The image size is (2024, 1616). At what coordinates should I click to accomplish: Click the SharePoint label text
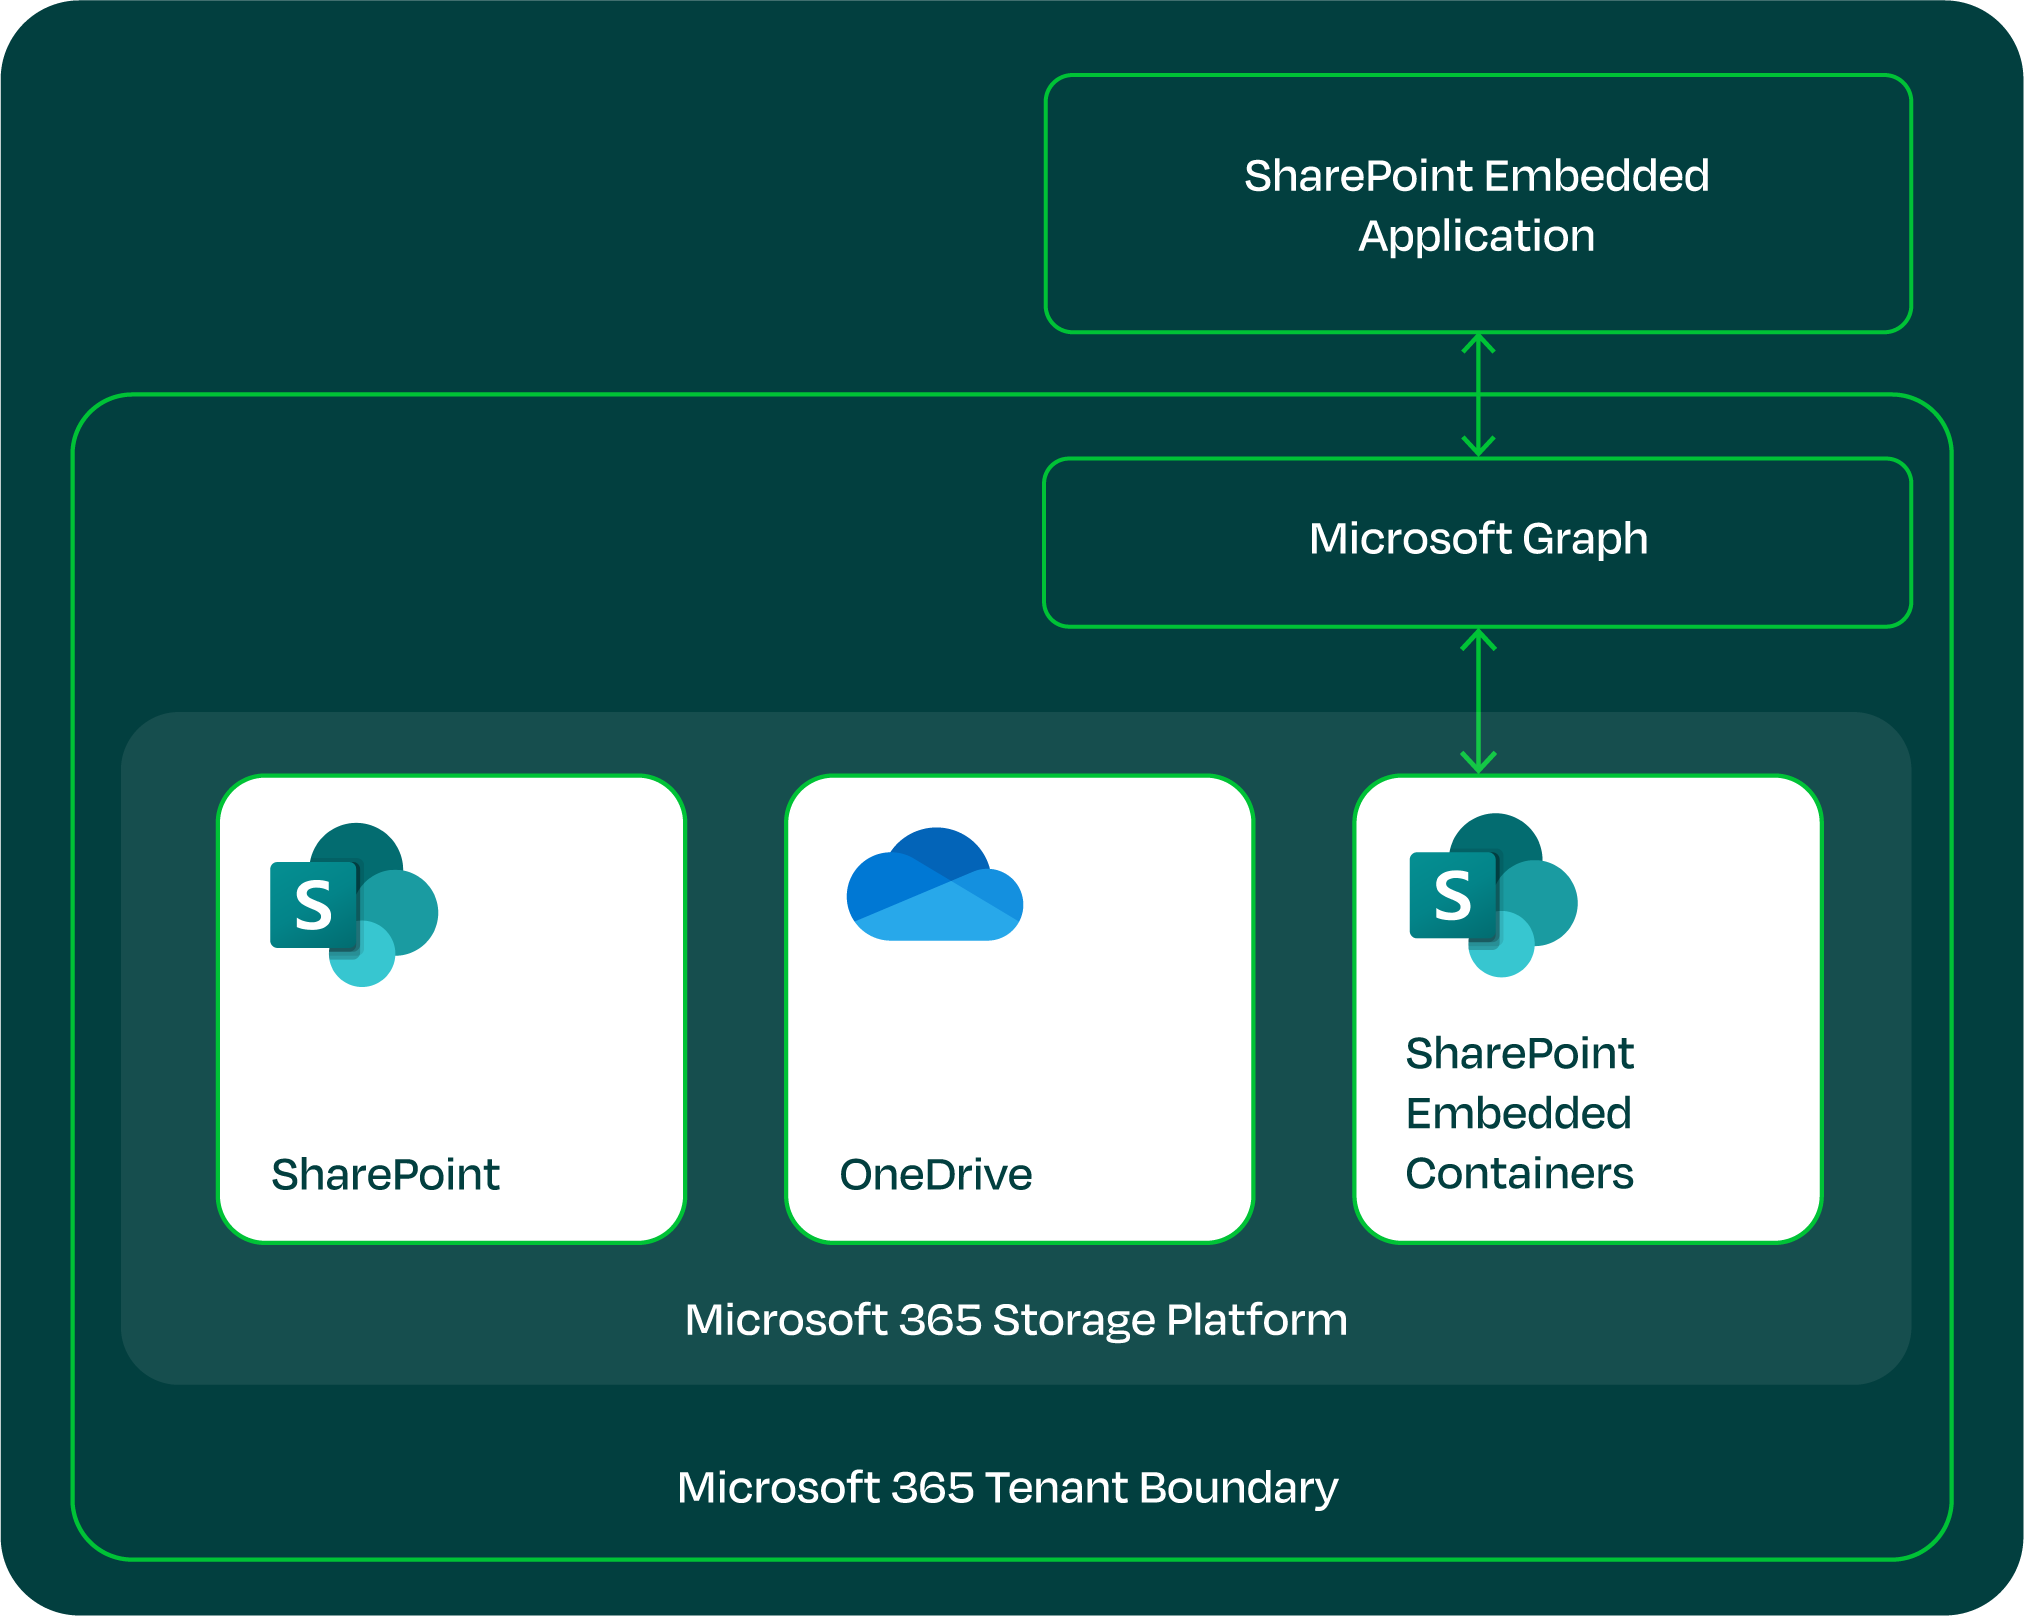[385, 1173]
